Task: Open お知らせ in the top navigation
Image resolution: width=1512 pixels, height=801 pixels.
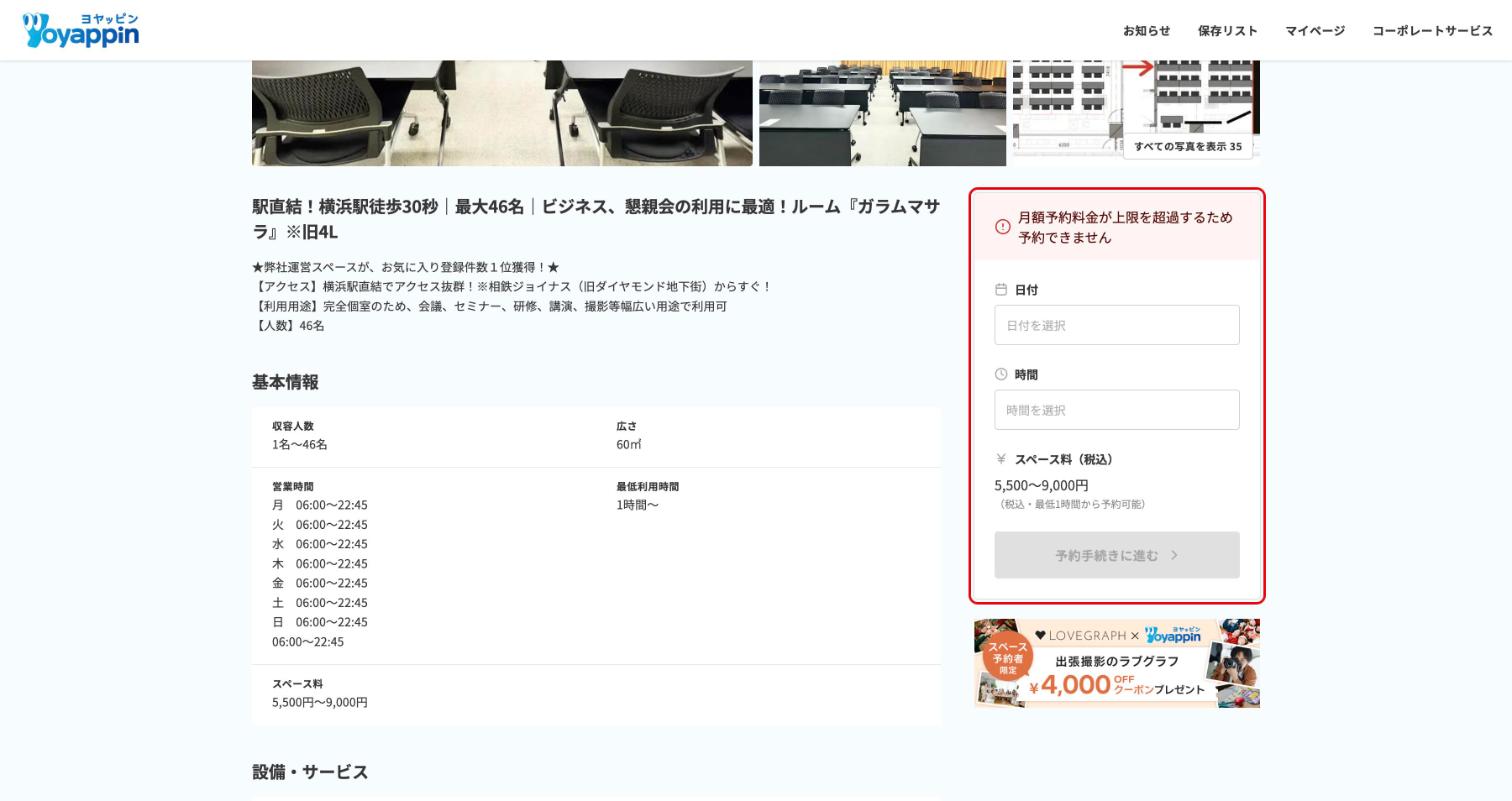Action: coord(1146,31)
